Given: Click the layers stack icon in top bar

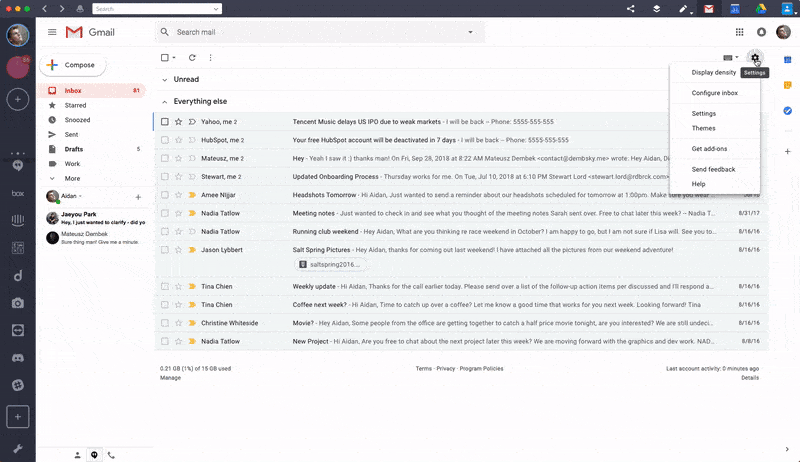Looking at the screenshot, I should [x=657, y=9].
